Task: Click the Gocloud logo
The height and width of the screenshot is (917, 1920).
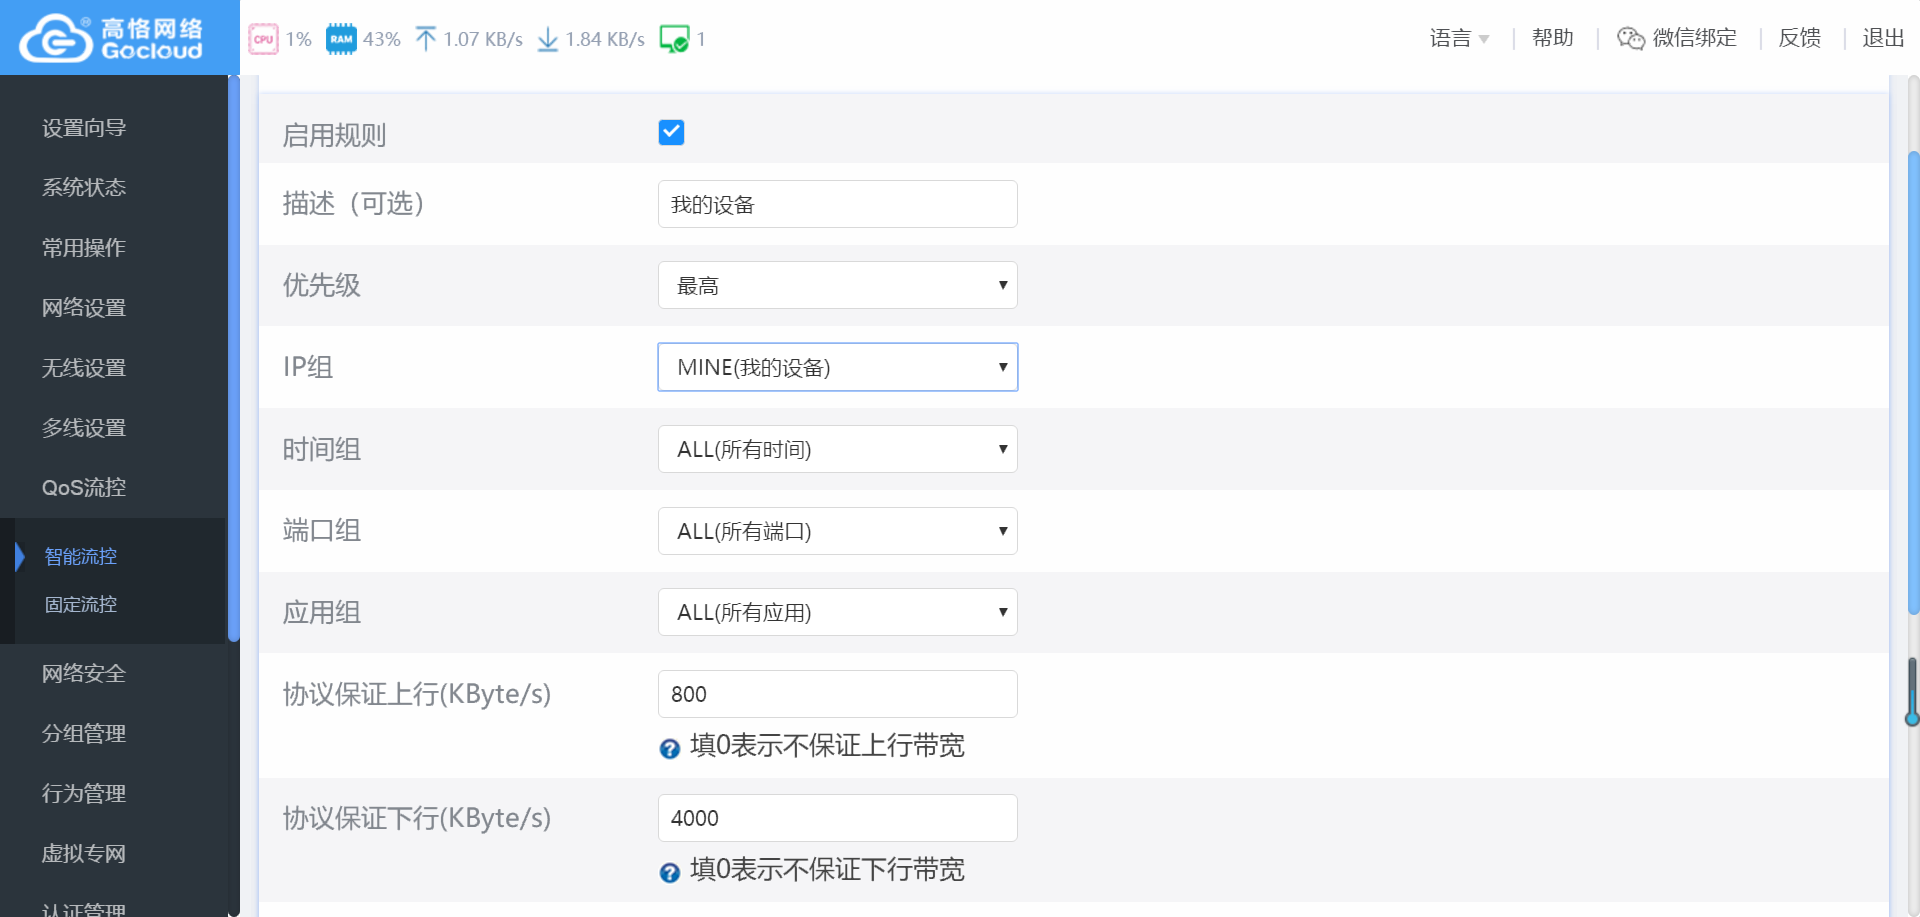Action: pos(111,38)
